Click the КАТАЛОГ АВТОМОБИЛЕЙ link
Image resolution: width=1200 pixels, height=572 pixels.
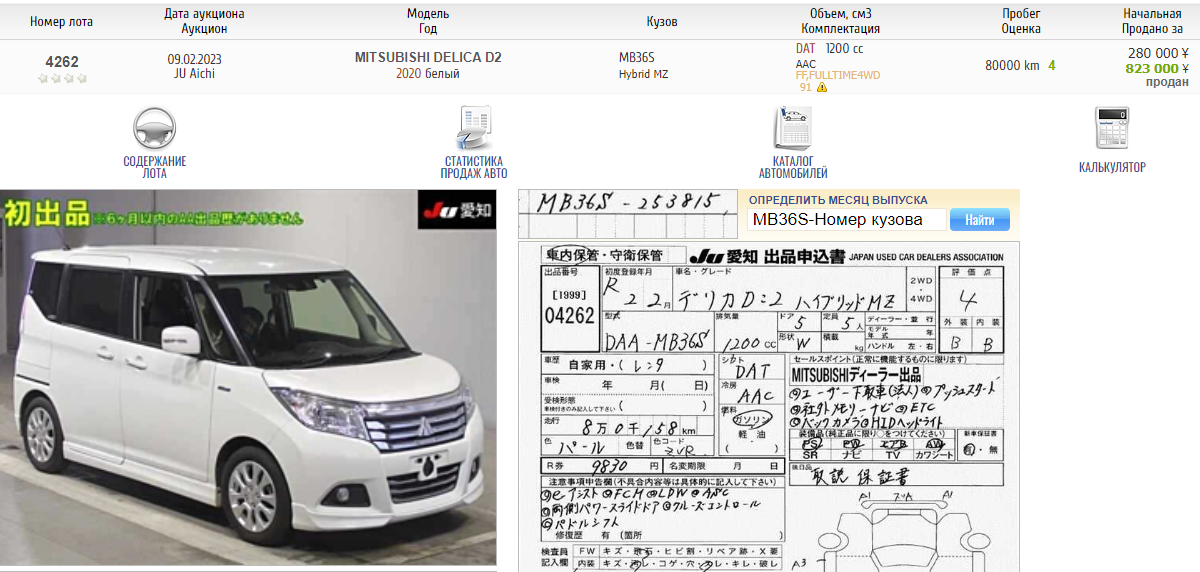(792, 167)
